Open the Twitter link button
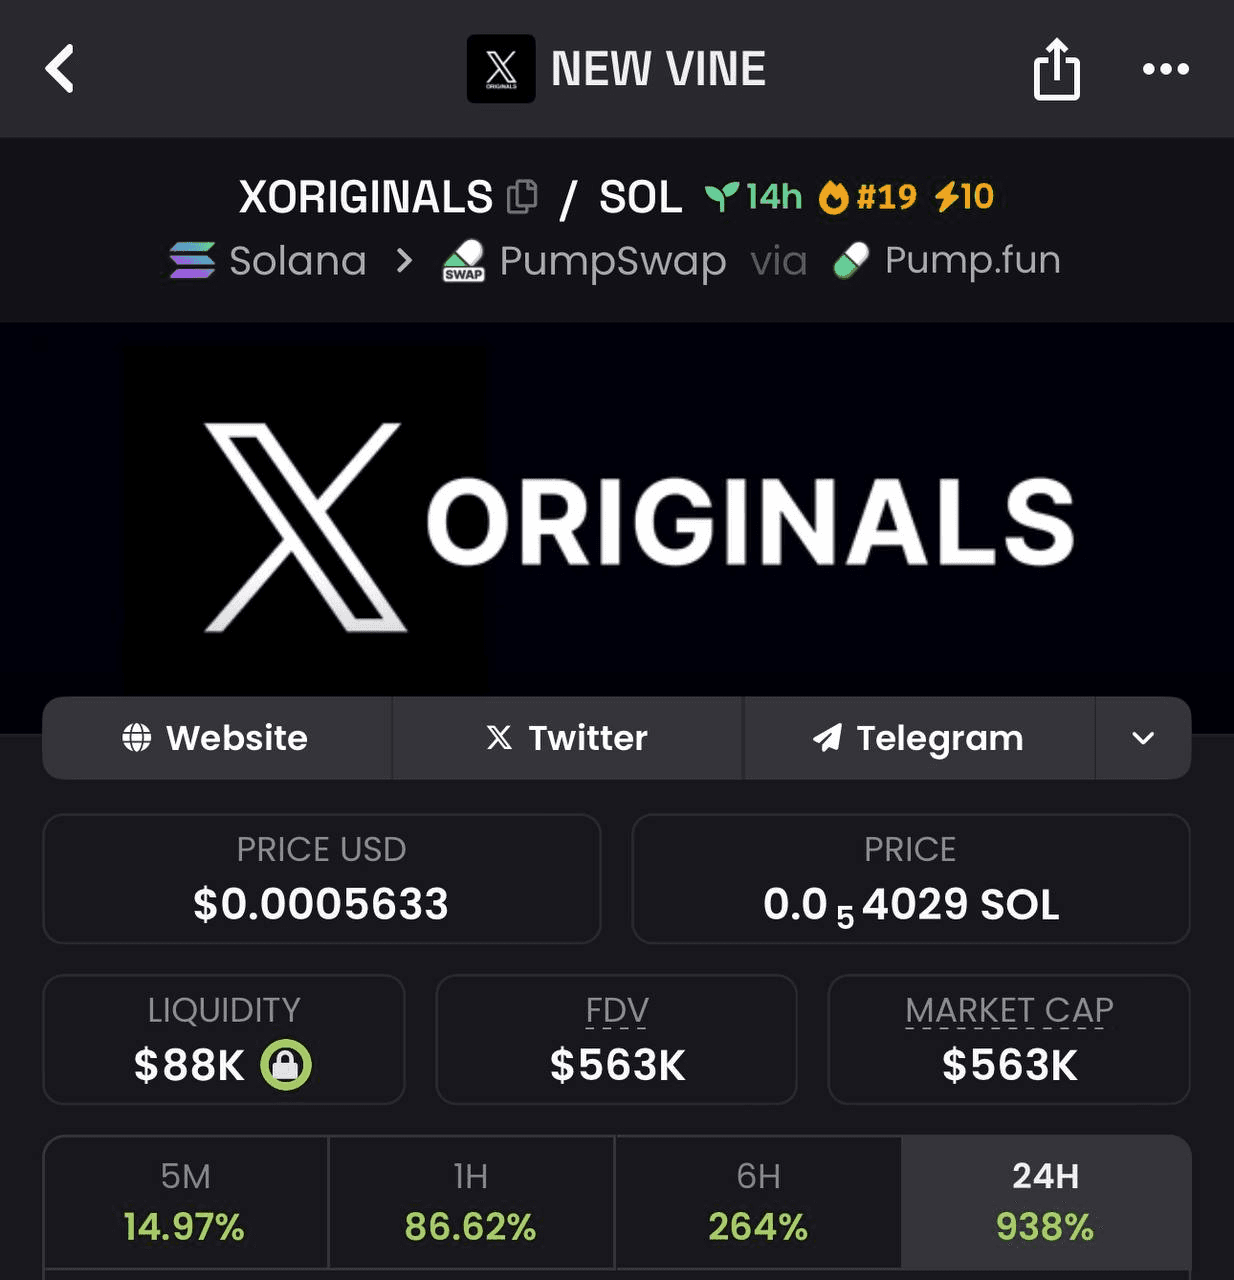 567,738
